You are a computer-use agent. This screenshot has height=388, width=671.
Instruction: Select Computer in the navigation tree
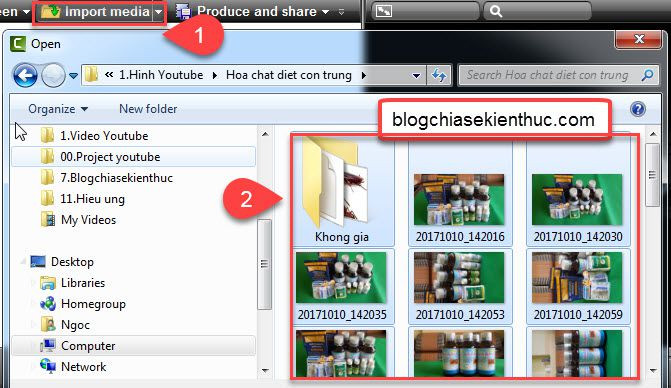click(x=134, y=346)
